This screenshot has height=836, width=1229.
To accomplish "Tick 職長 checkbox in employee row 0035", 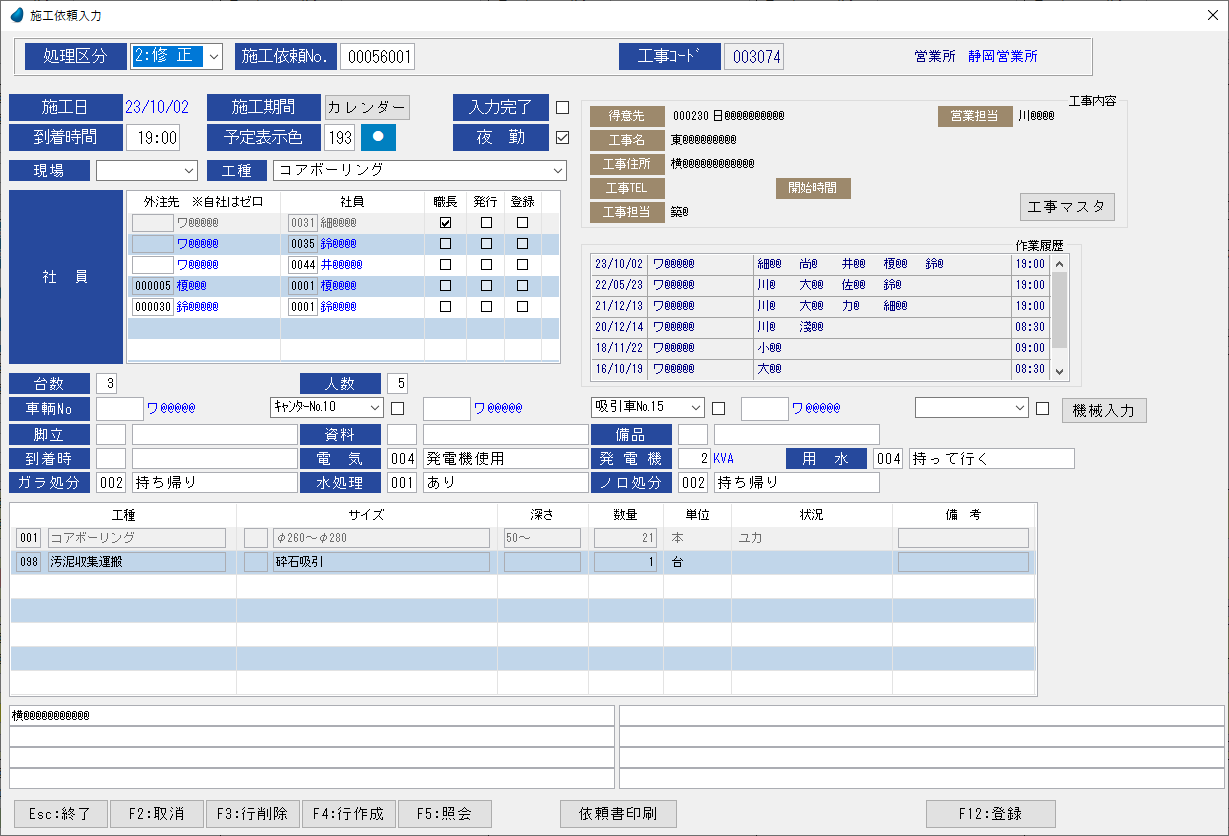I will [x=445, y=244].
